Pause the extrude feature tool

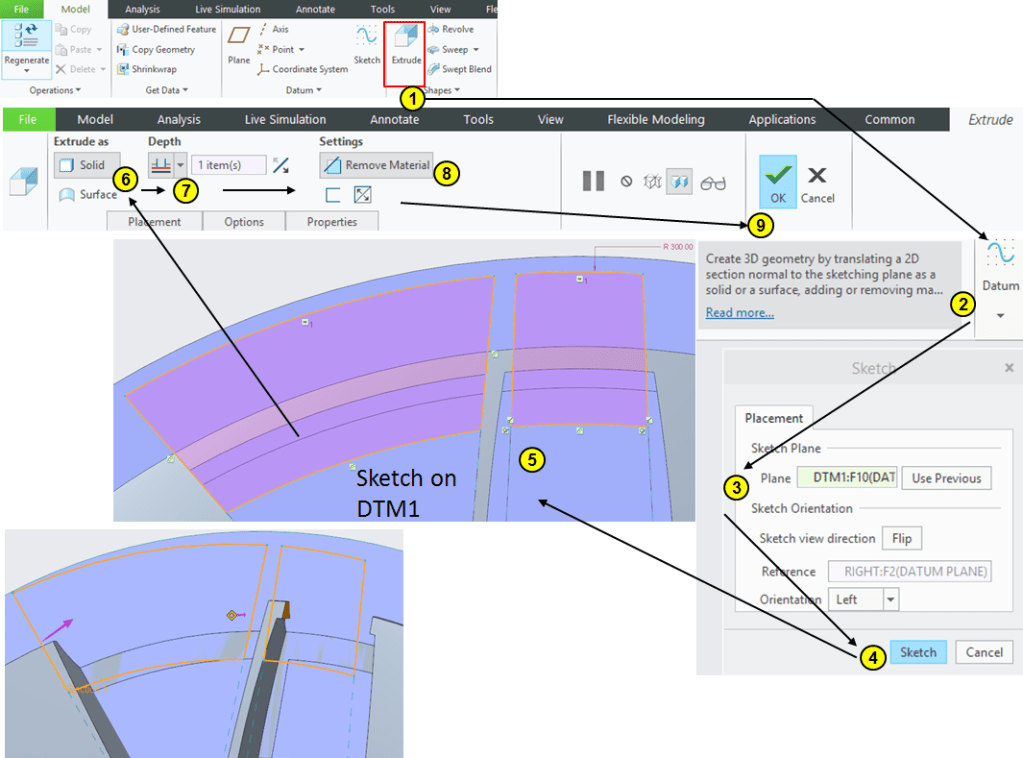[x=593, y=182]
